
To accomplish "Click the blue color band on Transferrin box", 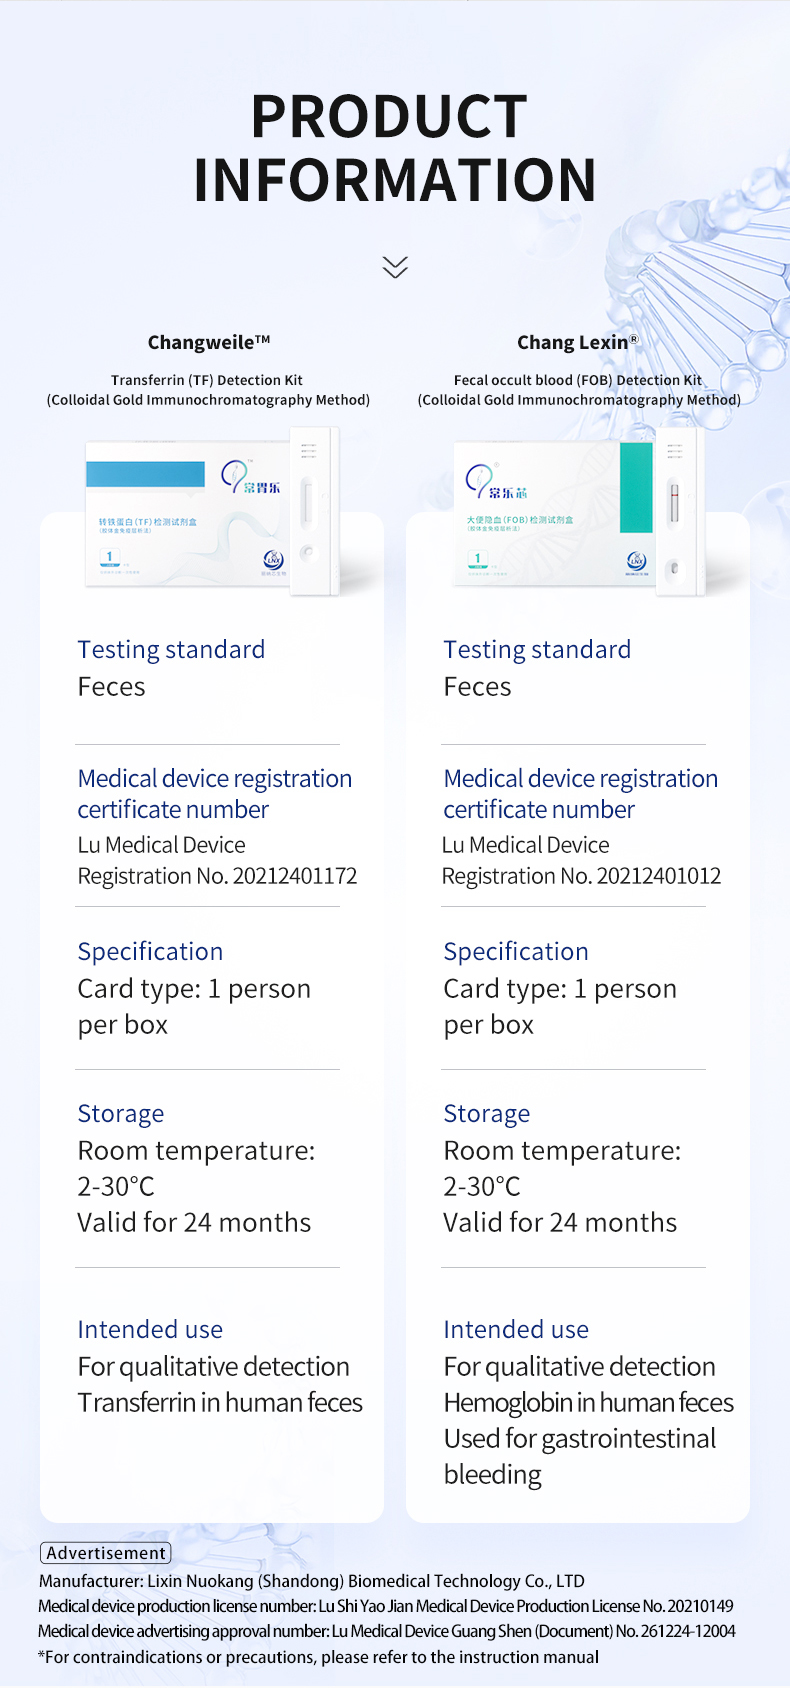I will (x=146, y=475).
